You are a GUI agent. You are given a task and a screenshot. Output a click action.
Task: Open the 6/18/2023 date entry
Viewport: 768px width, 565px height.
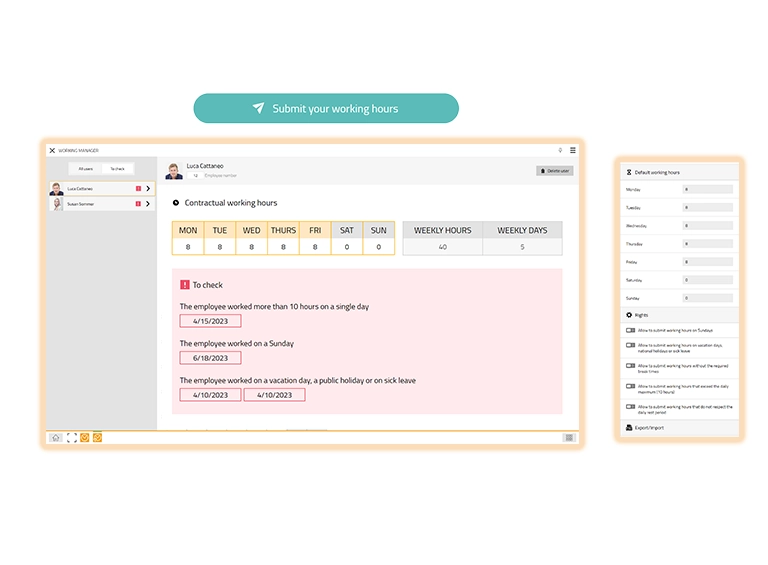click(x=211, y=358)
